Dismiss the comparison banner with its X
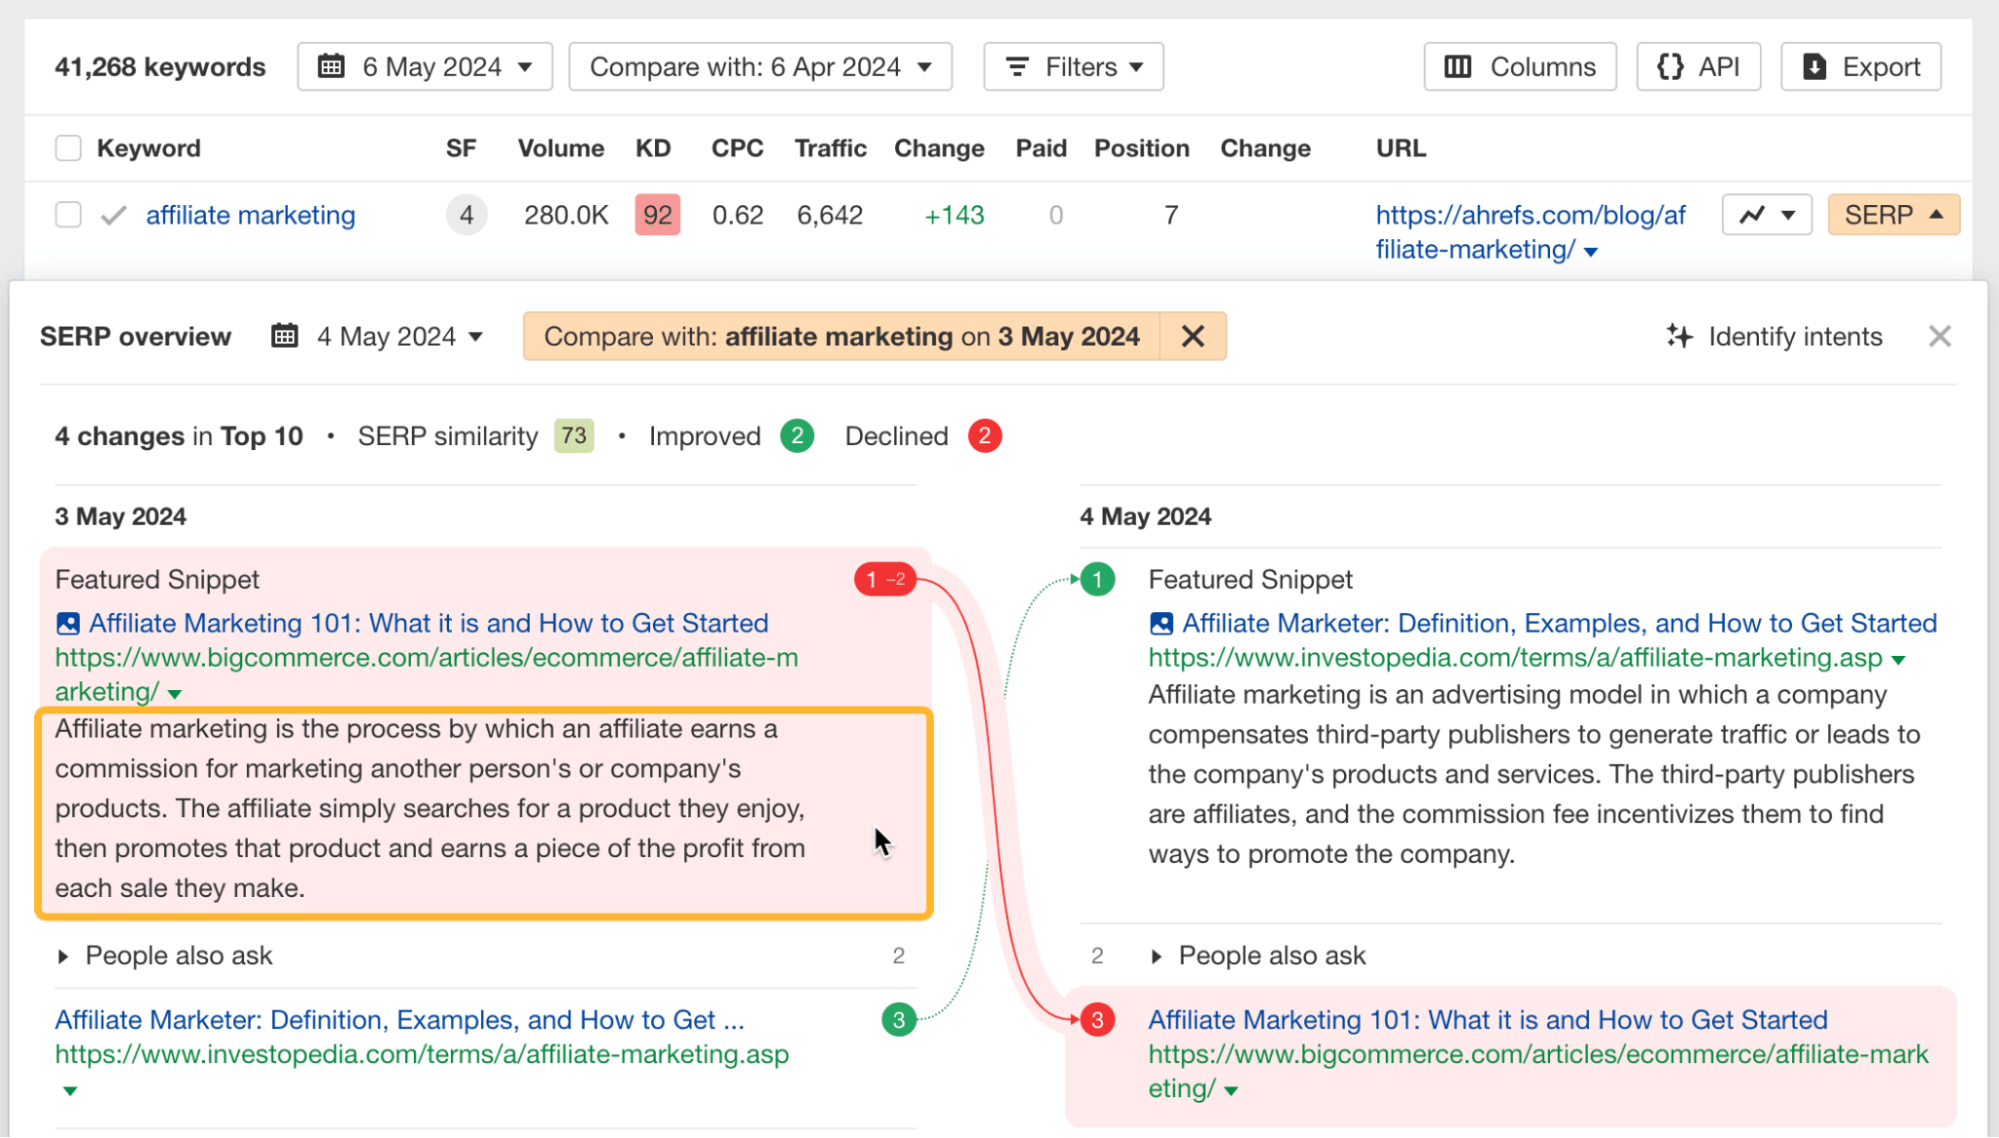This screenshot has width=1999, height=1138. pos(1193,336)
